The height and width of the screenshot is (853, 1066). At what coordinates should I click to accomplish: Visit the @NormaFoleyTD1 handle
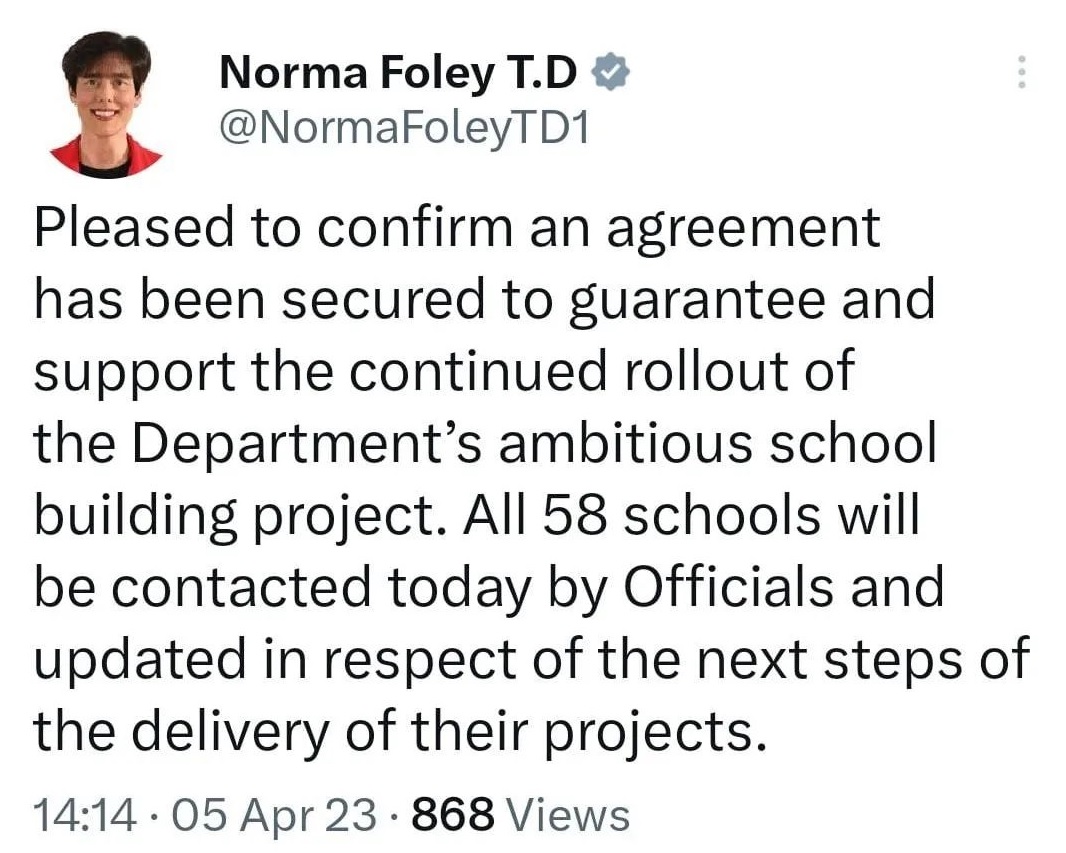coord(404,128)
